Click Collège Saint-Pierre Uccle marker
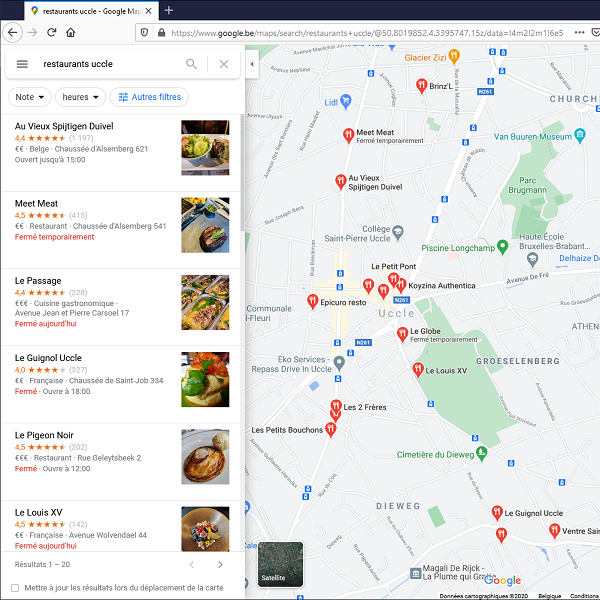600x600 pixels. click(x=398, y=232)
